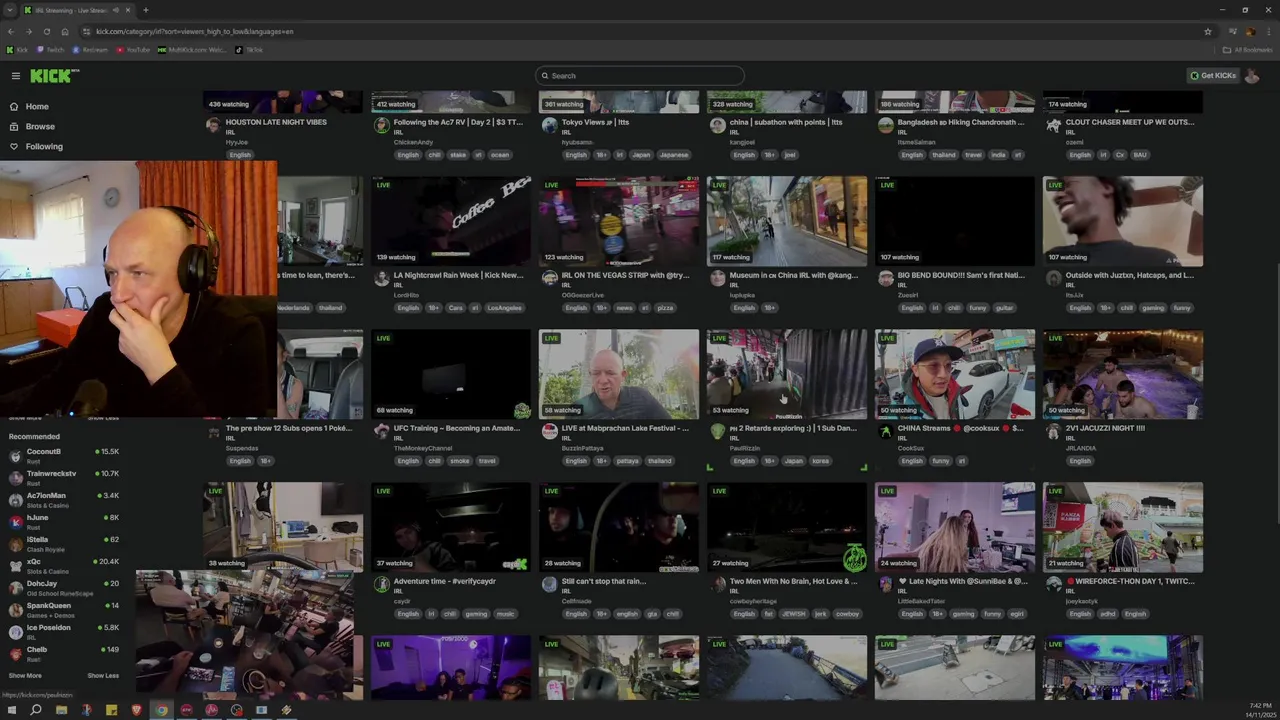Go to Home in sidebar

point(37,106)
